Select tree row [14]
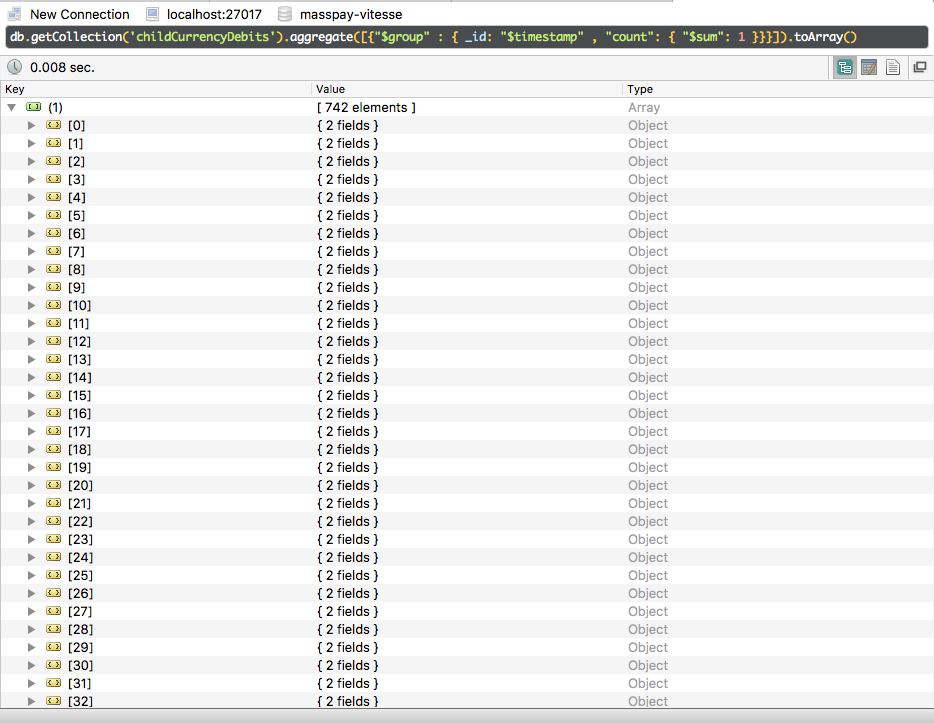 [466, 377]
